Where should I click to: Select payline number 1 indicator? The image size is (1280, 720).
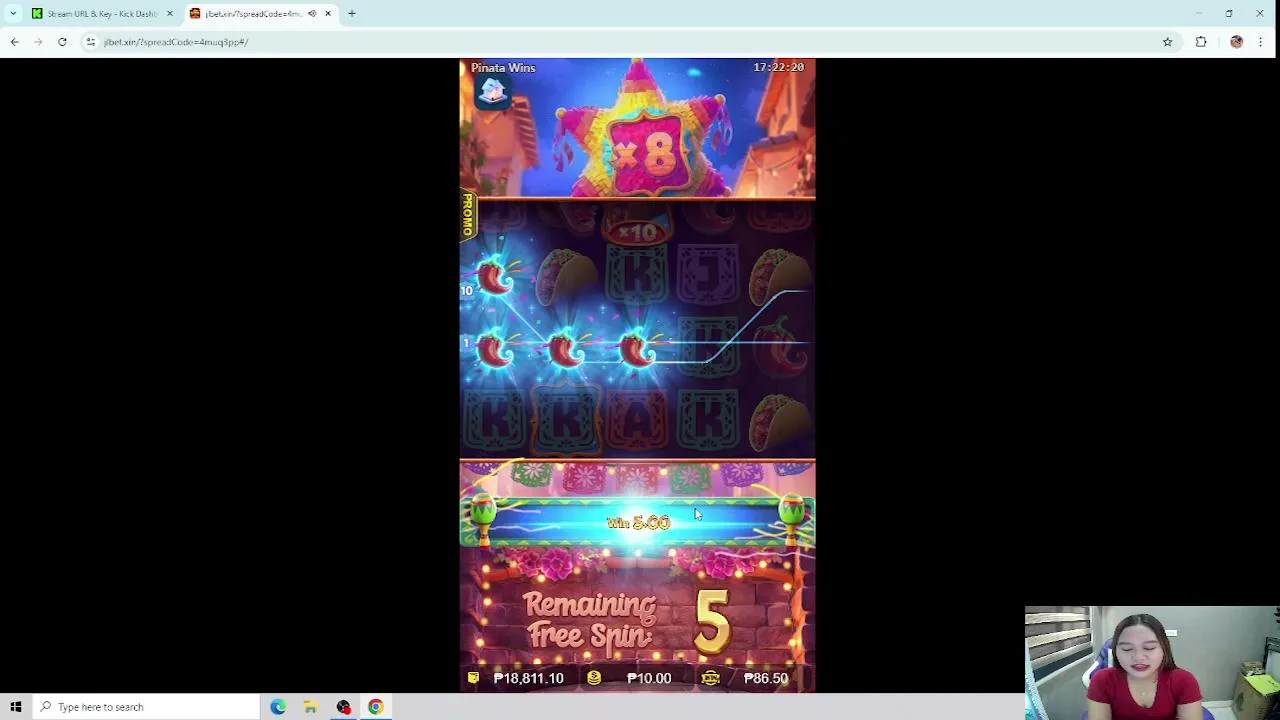pos(465,343)
